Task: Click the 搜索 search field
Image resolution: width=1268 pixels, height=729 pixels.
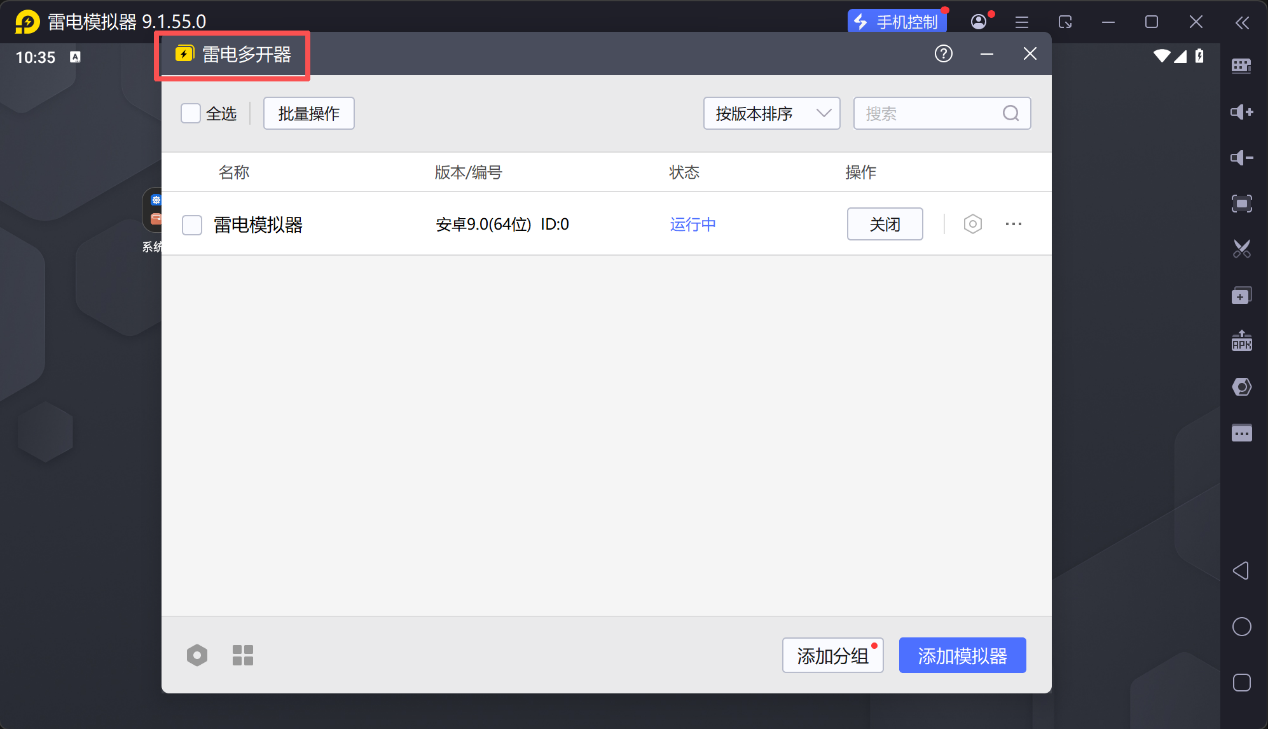Action: click(930, 113)
